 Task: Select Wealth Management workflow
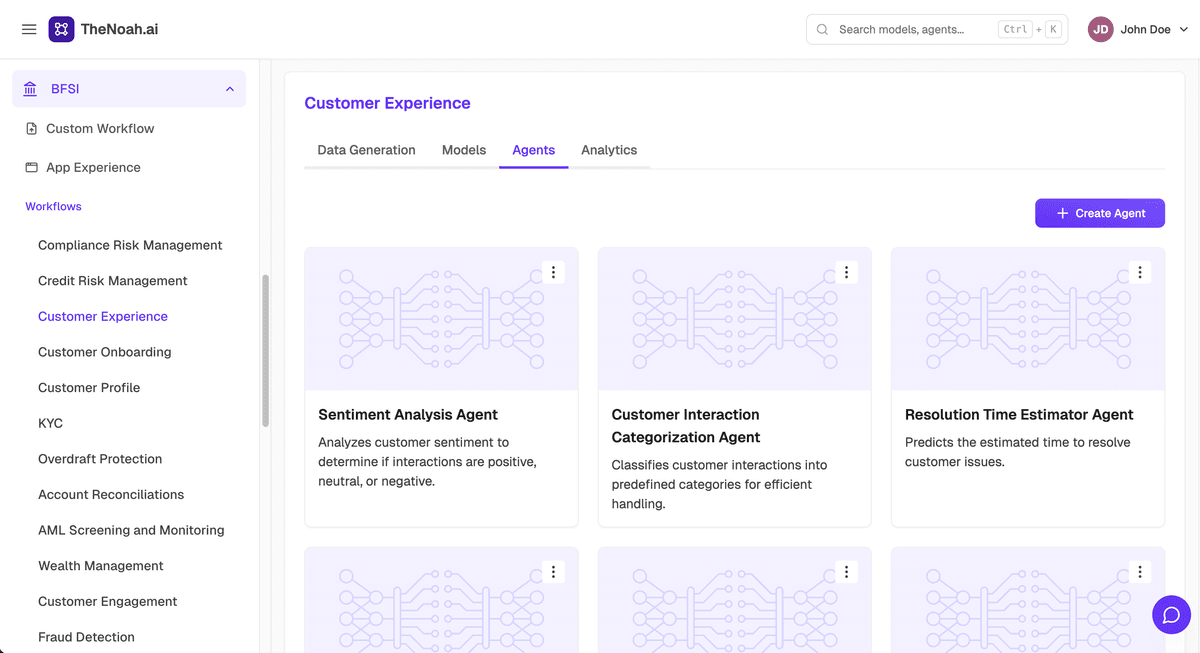click(101, 566)
